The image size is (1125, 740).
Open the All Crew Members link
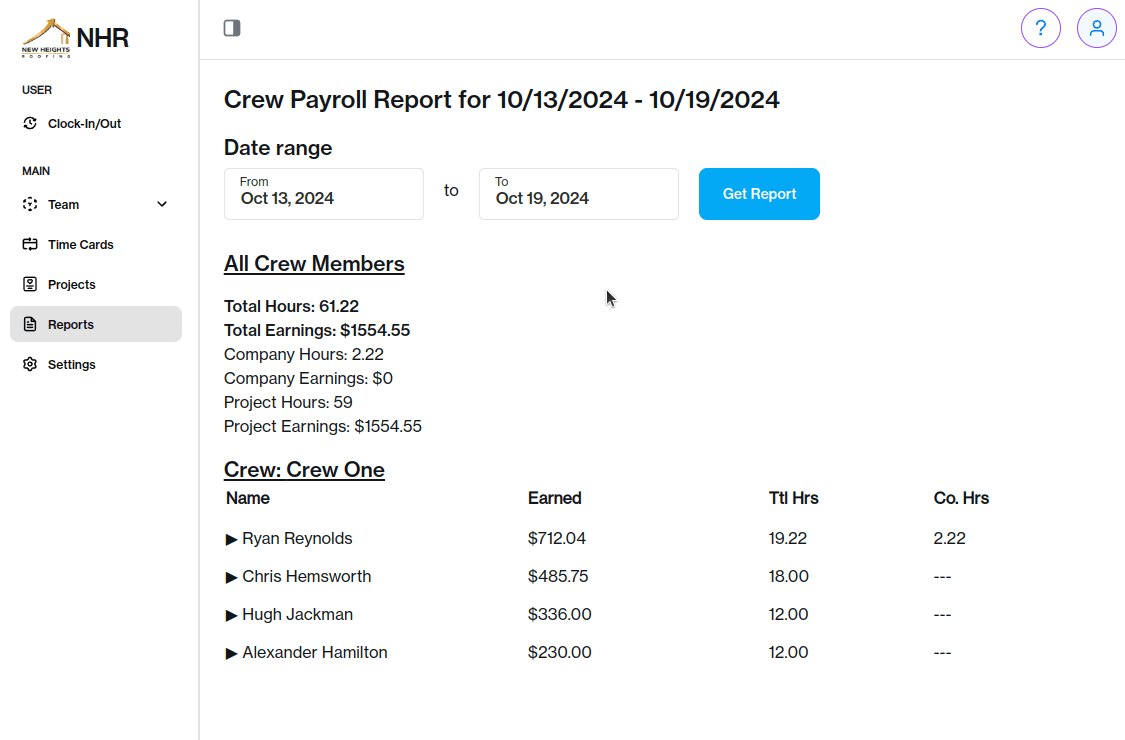314,263
